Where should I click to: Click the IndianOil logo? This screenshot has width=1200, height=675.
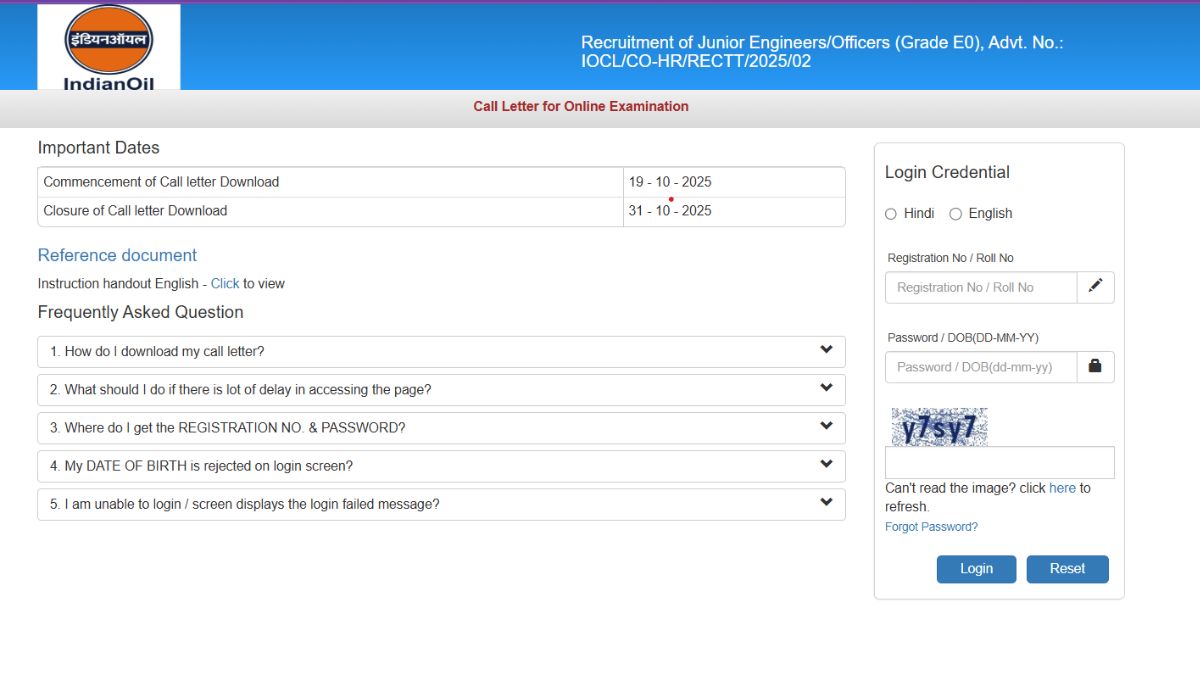[x=108, y=48]
